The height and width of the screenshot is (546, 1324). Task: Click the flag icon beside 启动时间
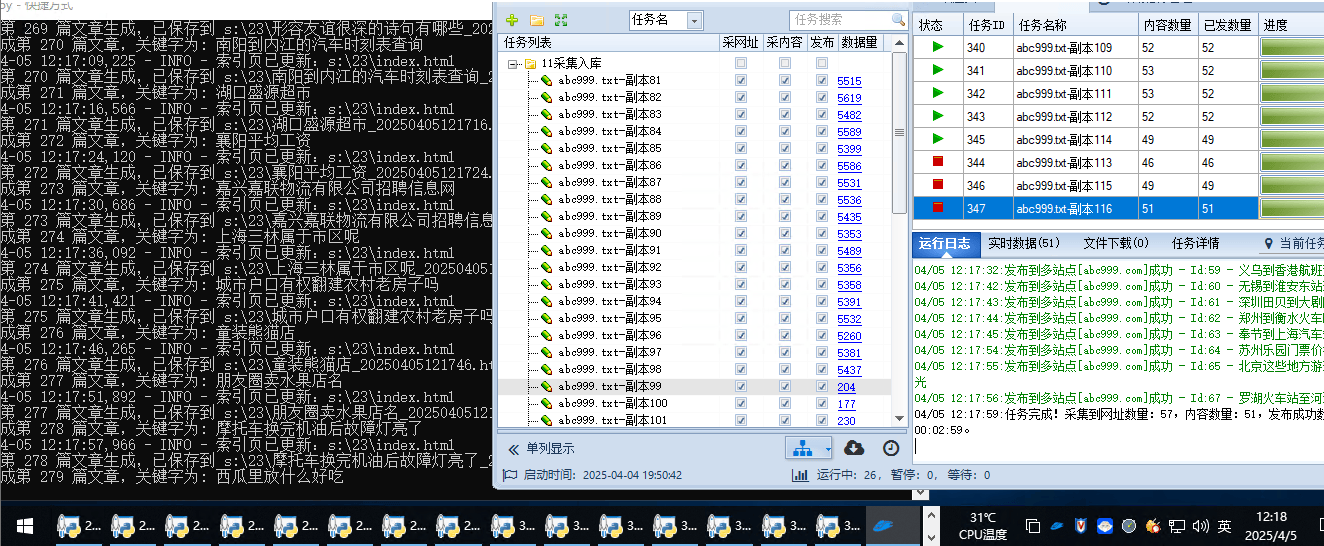(510, 475)
